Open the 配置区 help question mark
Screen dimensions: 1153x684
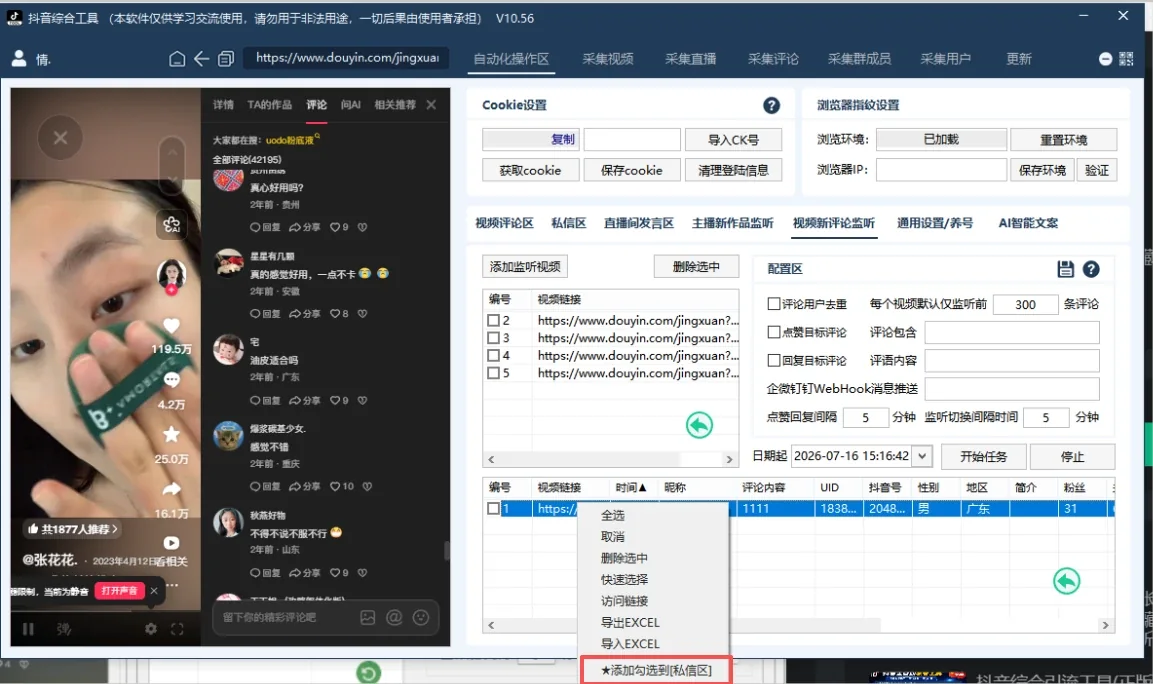click(1091, 269)
